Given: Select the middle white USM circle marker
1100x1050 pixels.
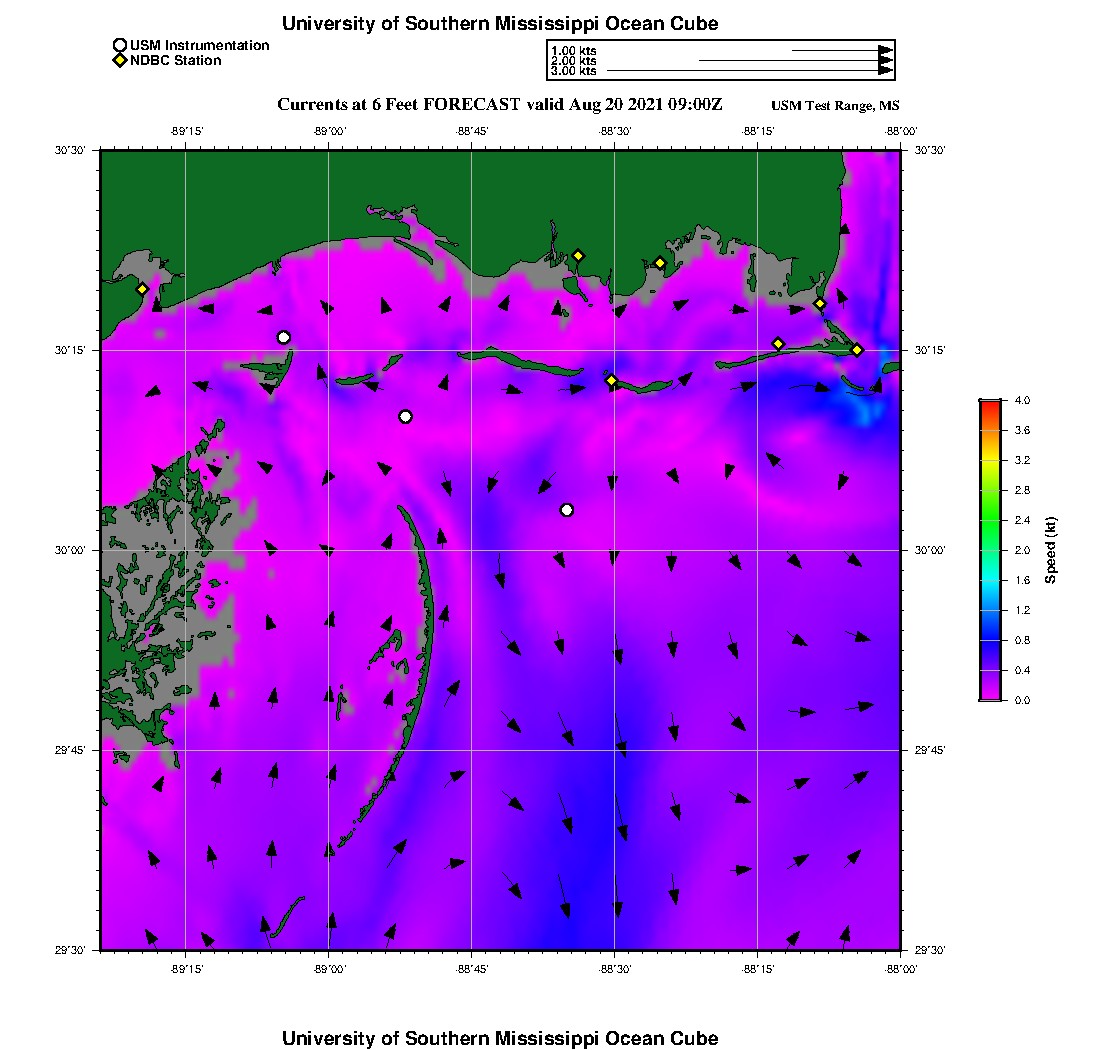Looking at the screenshot, I should tap(405, 416).
